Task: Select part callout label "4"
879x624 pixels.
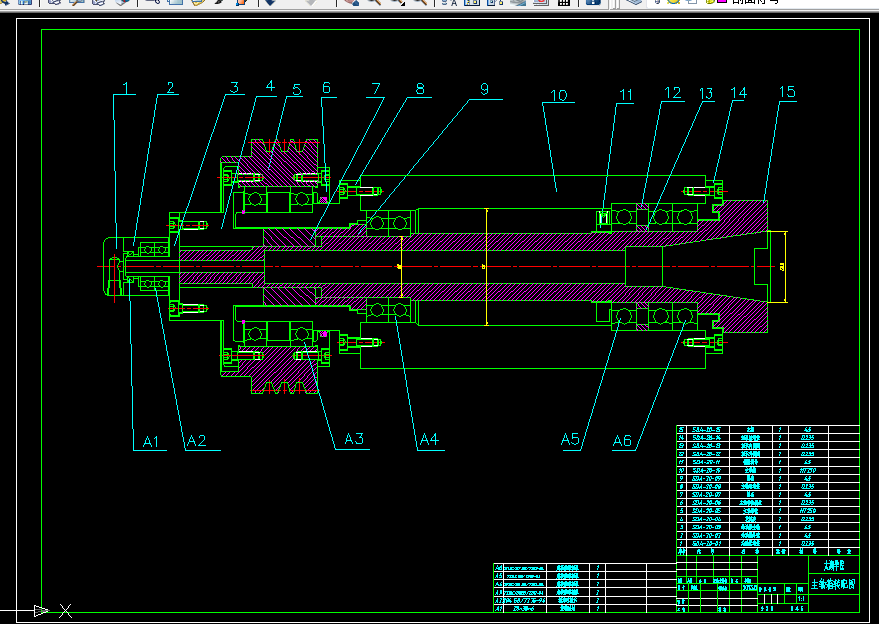Action: pyautogui.click(x=270, y=86)
